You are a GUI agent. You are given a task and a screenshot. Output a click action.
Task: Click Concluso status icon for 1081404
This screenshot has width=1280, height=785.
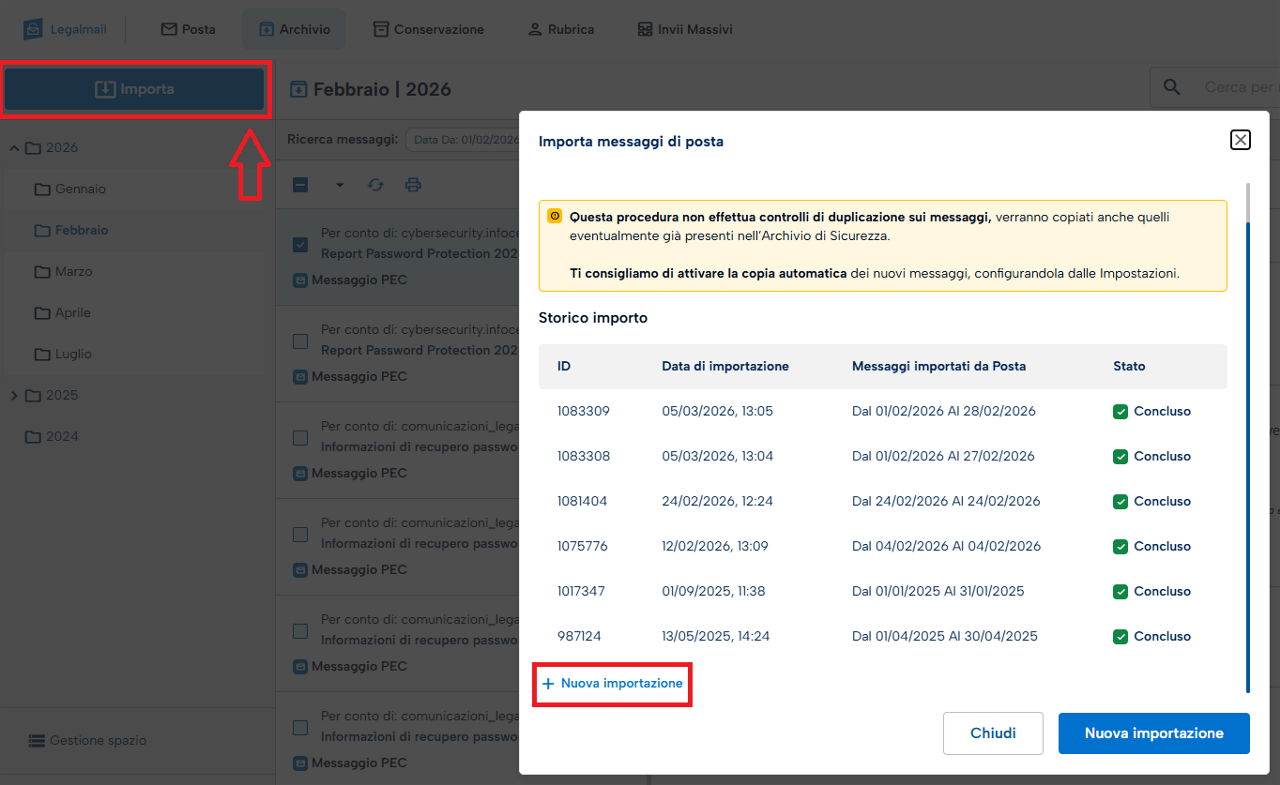pyautogui.click(x=1120, y=501)
